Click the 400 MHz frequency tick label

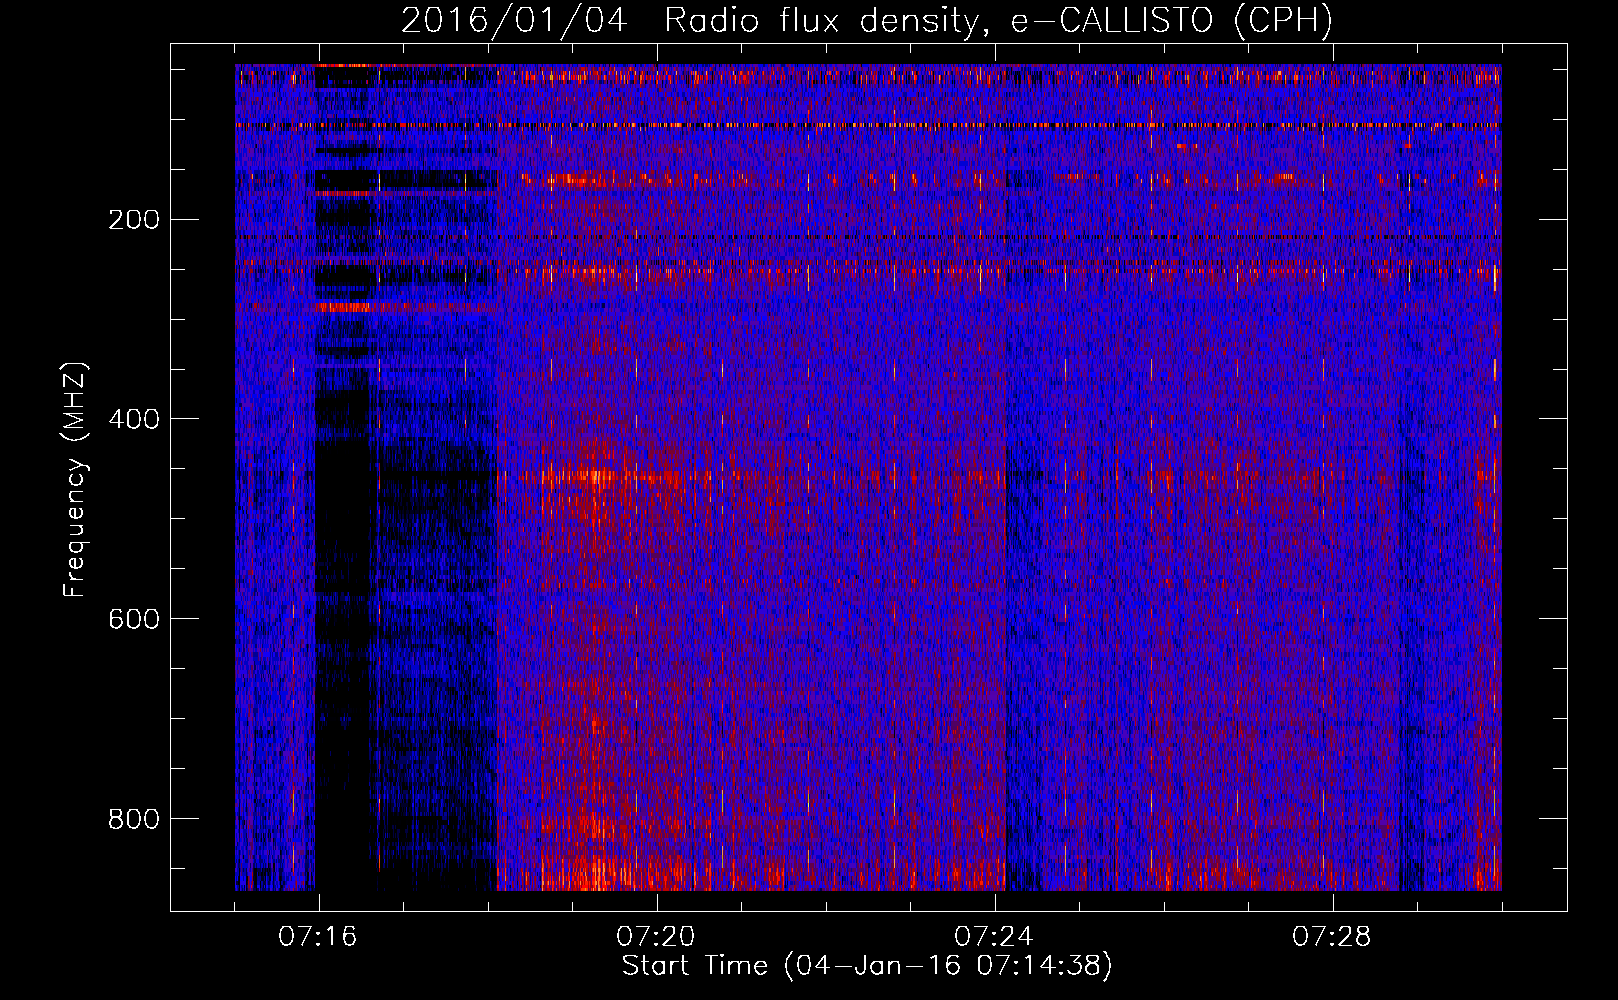(134, 419)
